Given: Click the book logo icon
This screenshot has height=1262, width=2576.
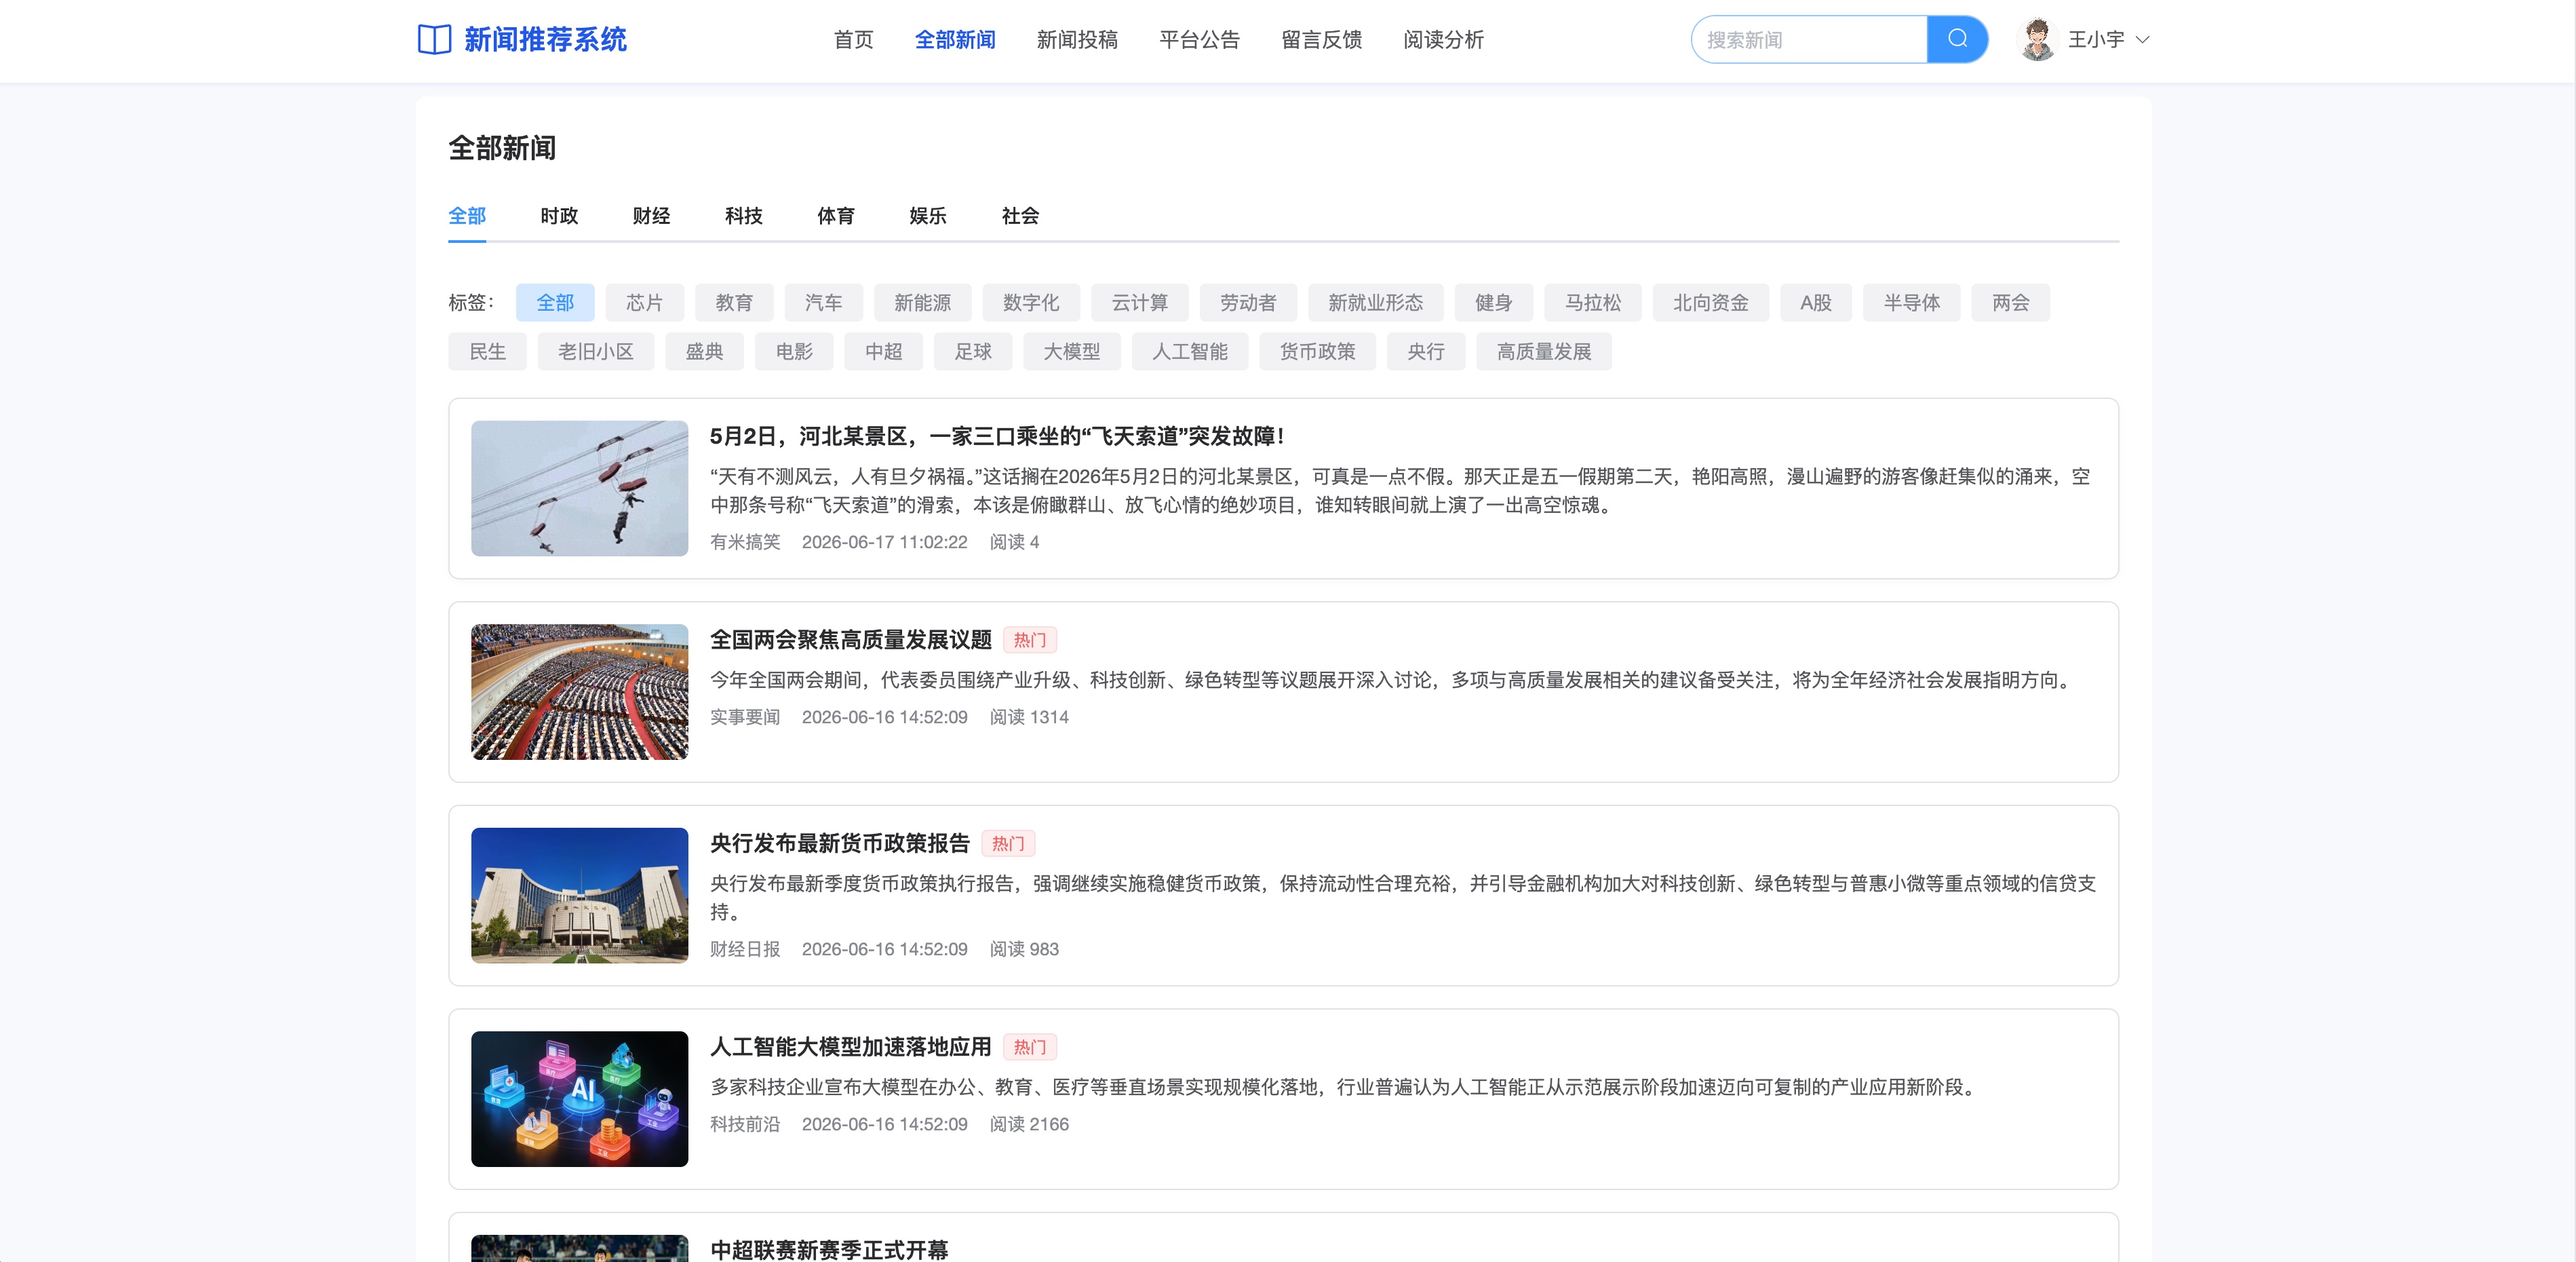Looking at the screenshot, I should (434, 39).
